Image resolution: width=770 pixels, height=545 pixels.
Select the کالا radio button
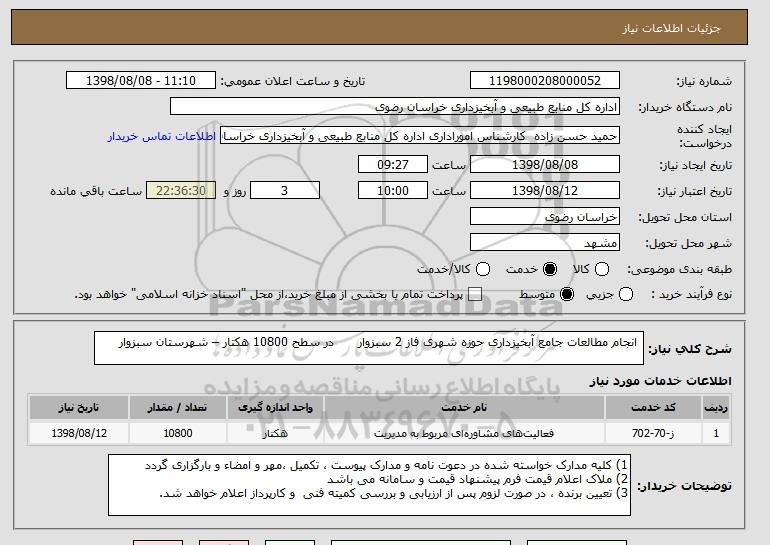pos(602,269)
